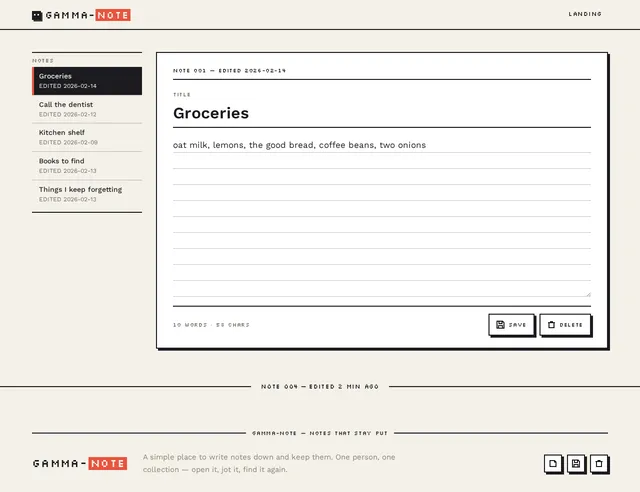This screenshot has height=492, width=640.
Task: Click the GAMMA-NOTE logo in footer
Action: point(80,463)
